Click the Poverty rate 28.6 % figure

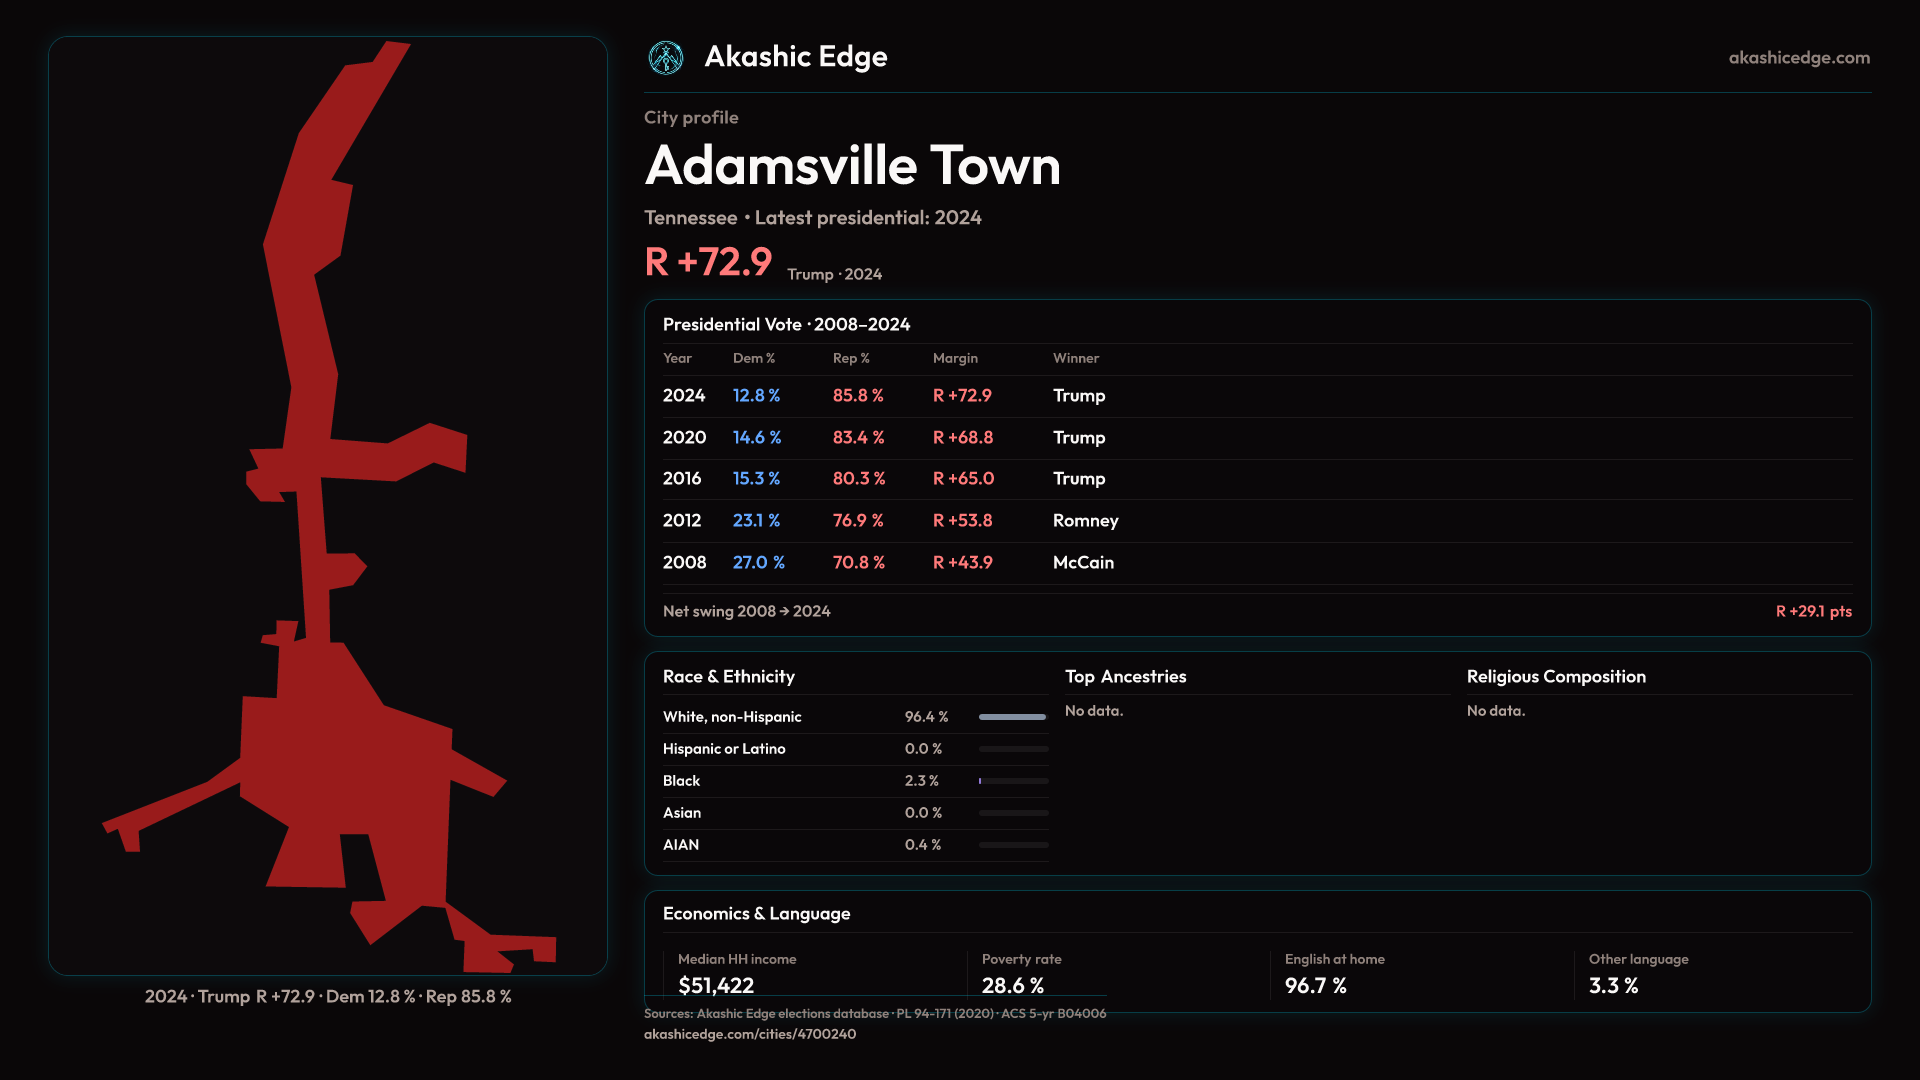(1012, 986)
